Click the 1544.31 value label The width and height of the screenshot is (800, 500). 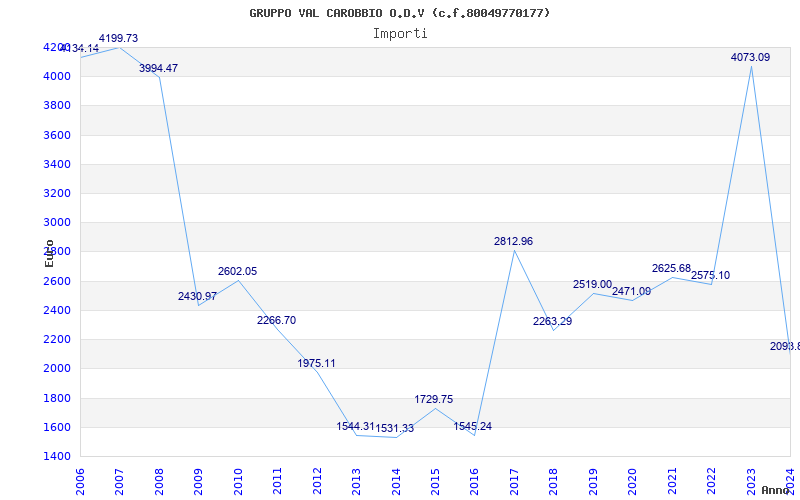point(356,426)
